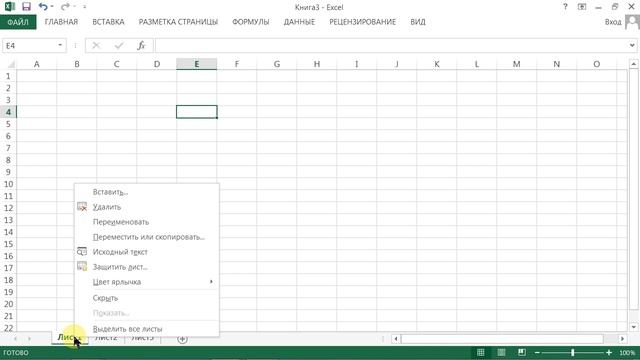The height and width of the screenshot is (360, 640).
Task: Open the ФАЙЛ tab
Action: (18, 22)
